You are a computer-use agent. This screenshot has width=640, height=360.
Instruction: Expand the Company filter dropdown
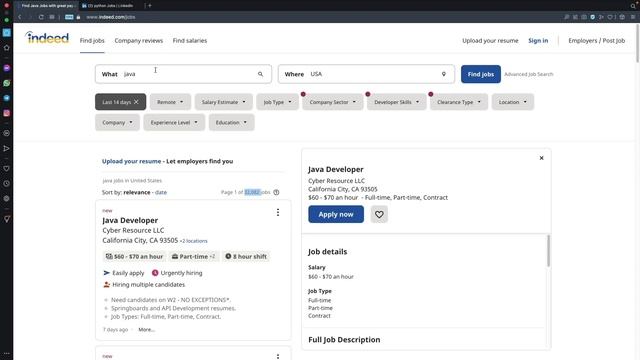[118, 122]
